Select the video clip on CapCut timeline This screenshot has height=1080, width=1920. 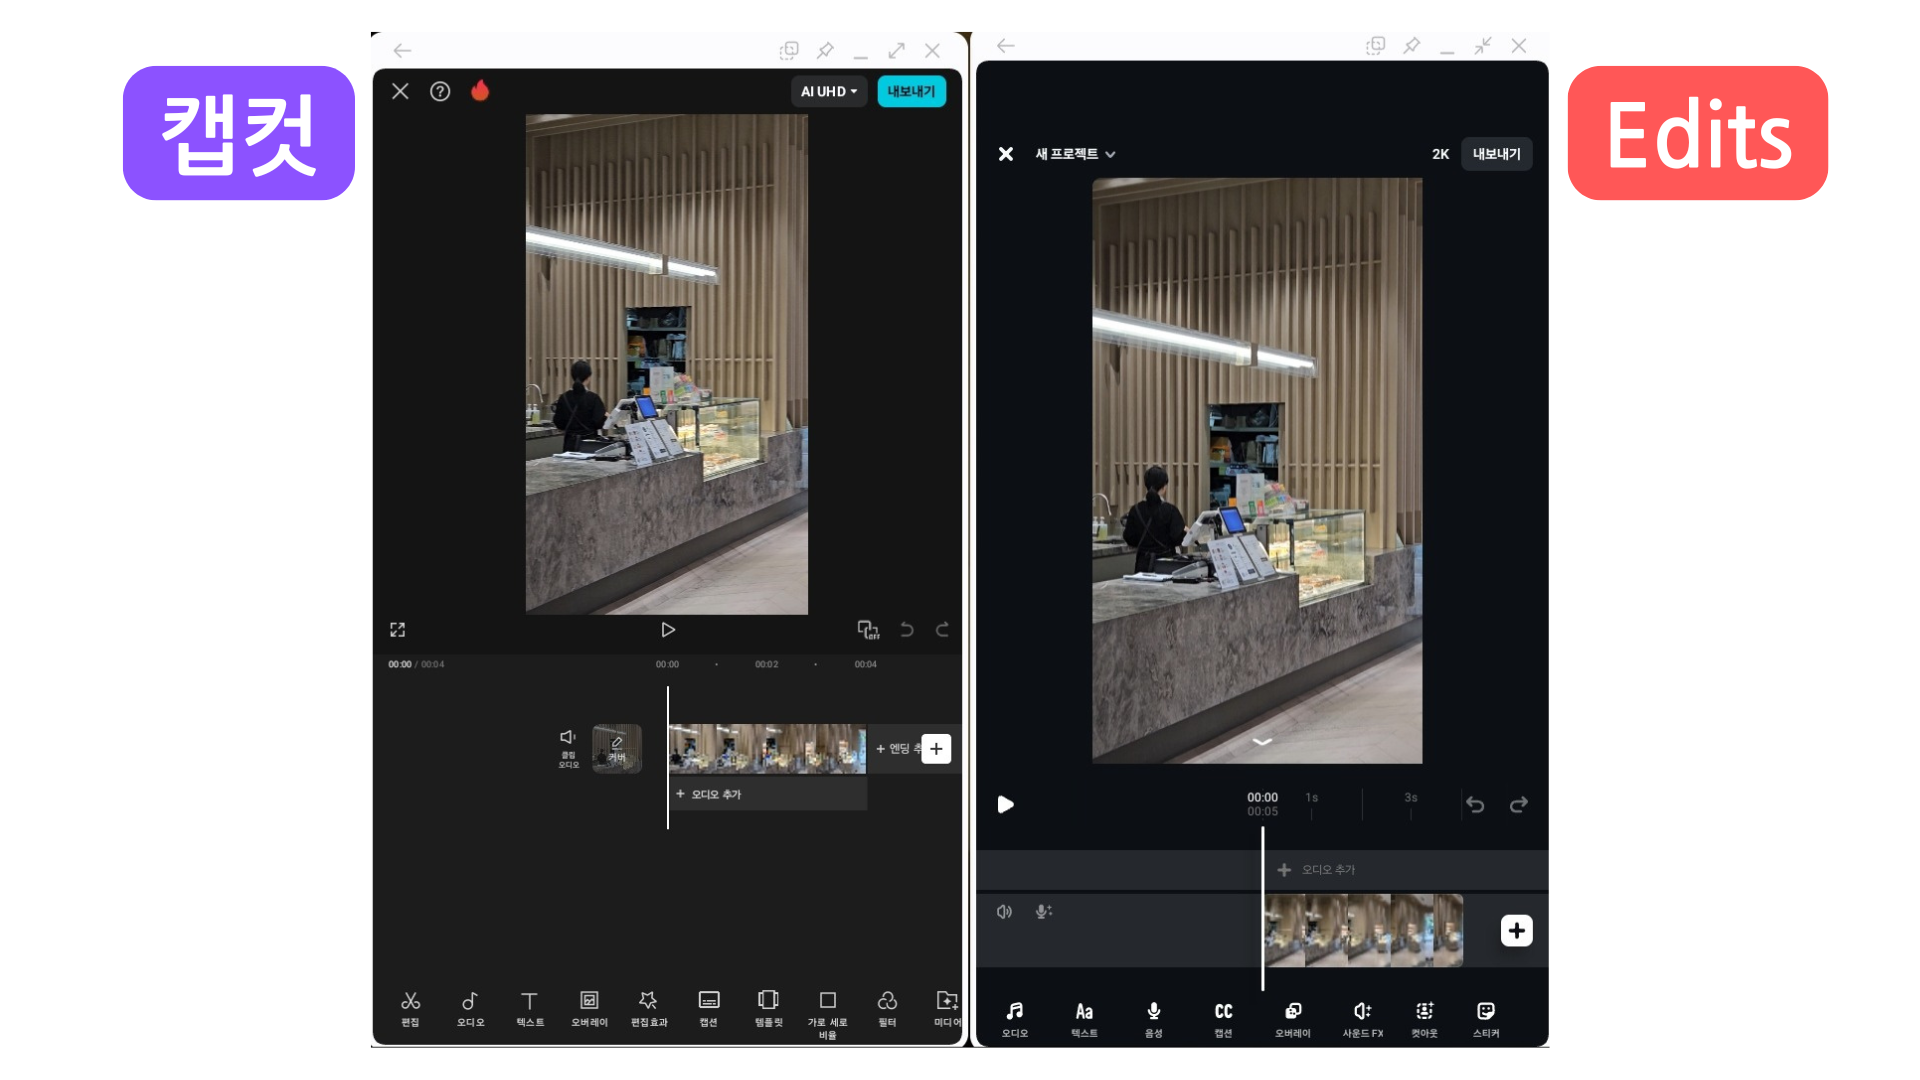pos(767,749)
